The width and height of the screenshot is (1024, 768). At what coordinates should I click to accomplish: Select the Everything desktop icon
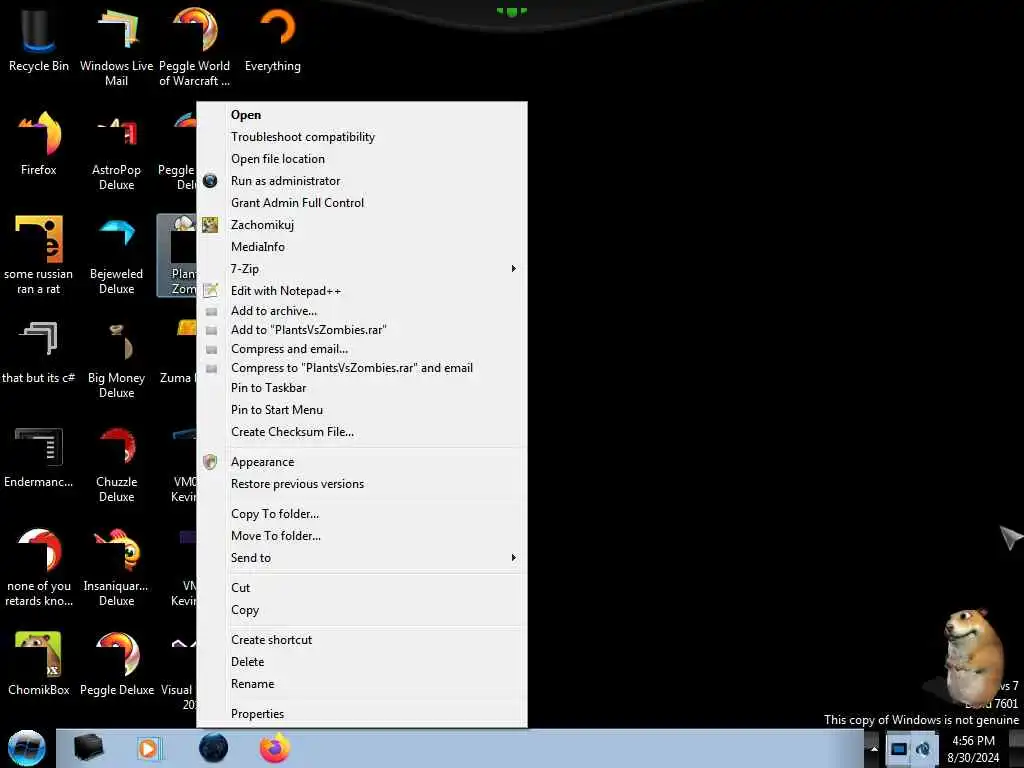273,39
